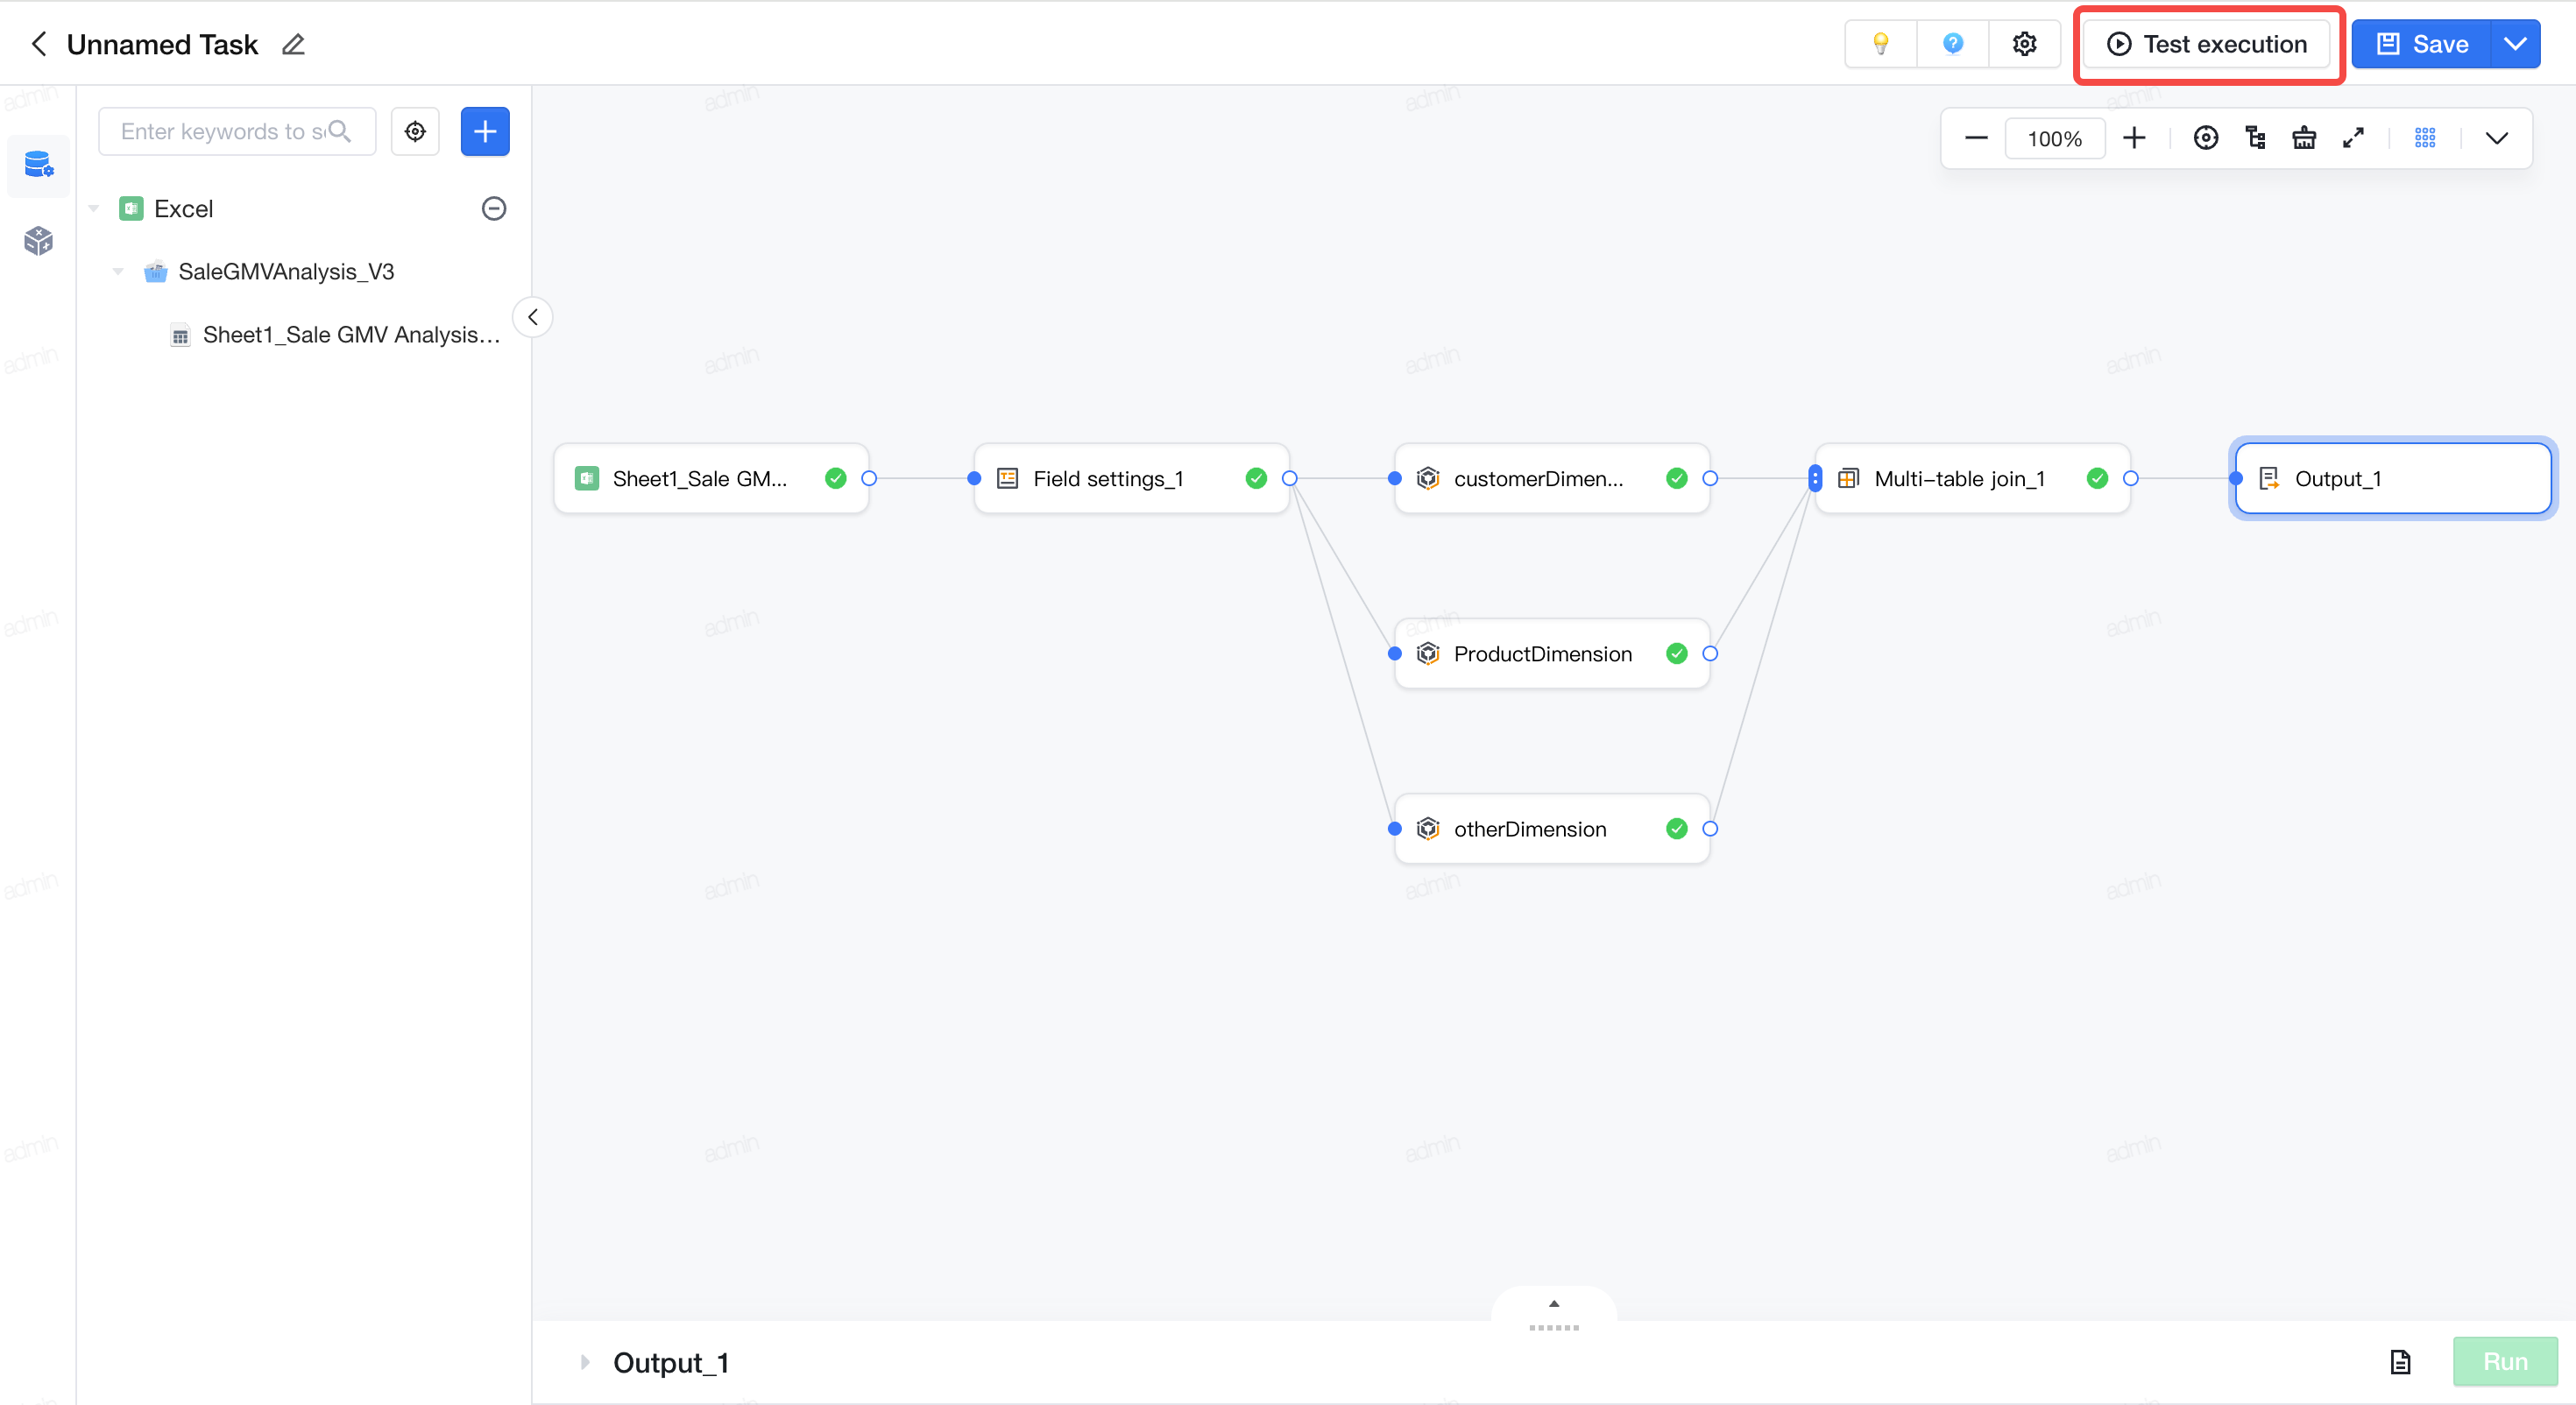Open the help question mark icon
Viewport: 2576px width, 1405px height.
(x=1952, y=44)
